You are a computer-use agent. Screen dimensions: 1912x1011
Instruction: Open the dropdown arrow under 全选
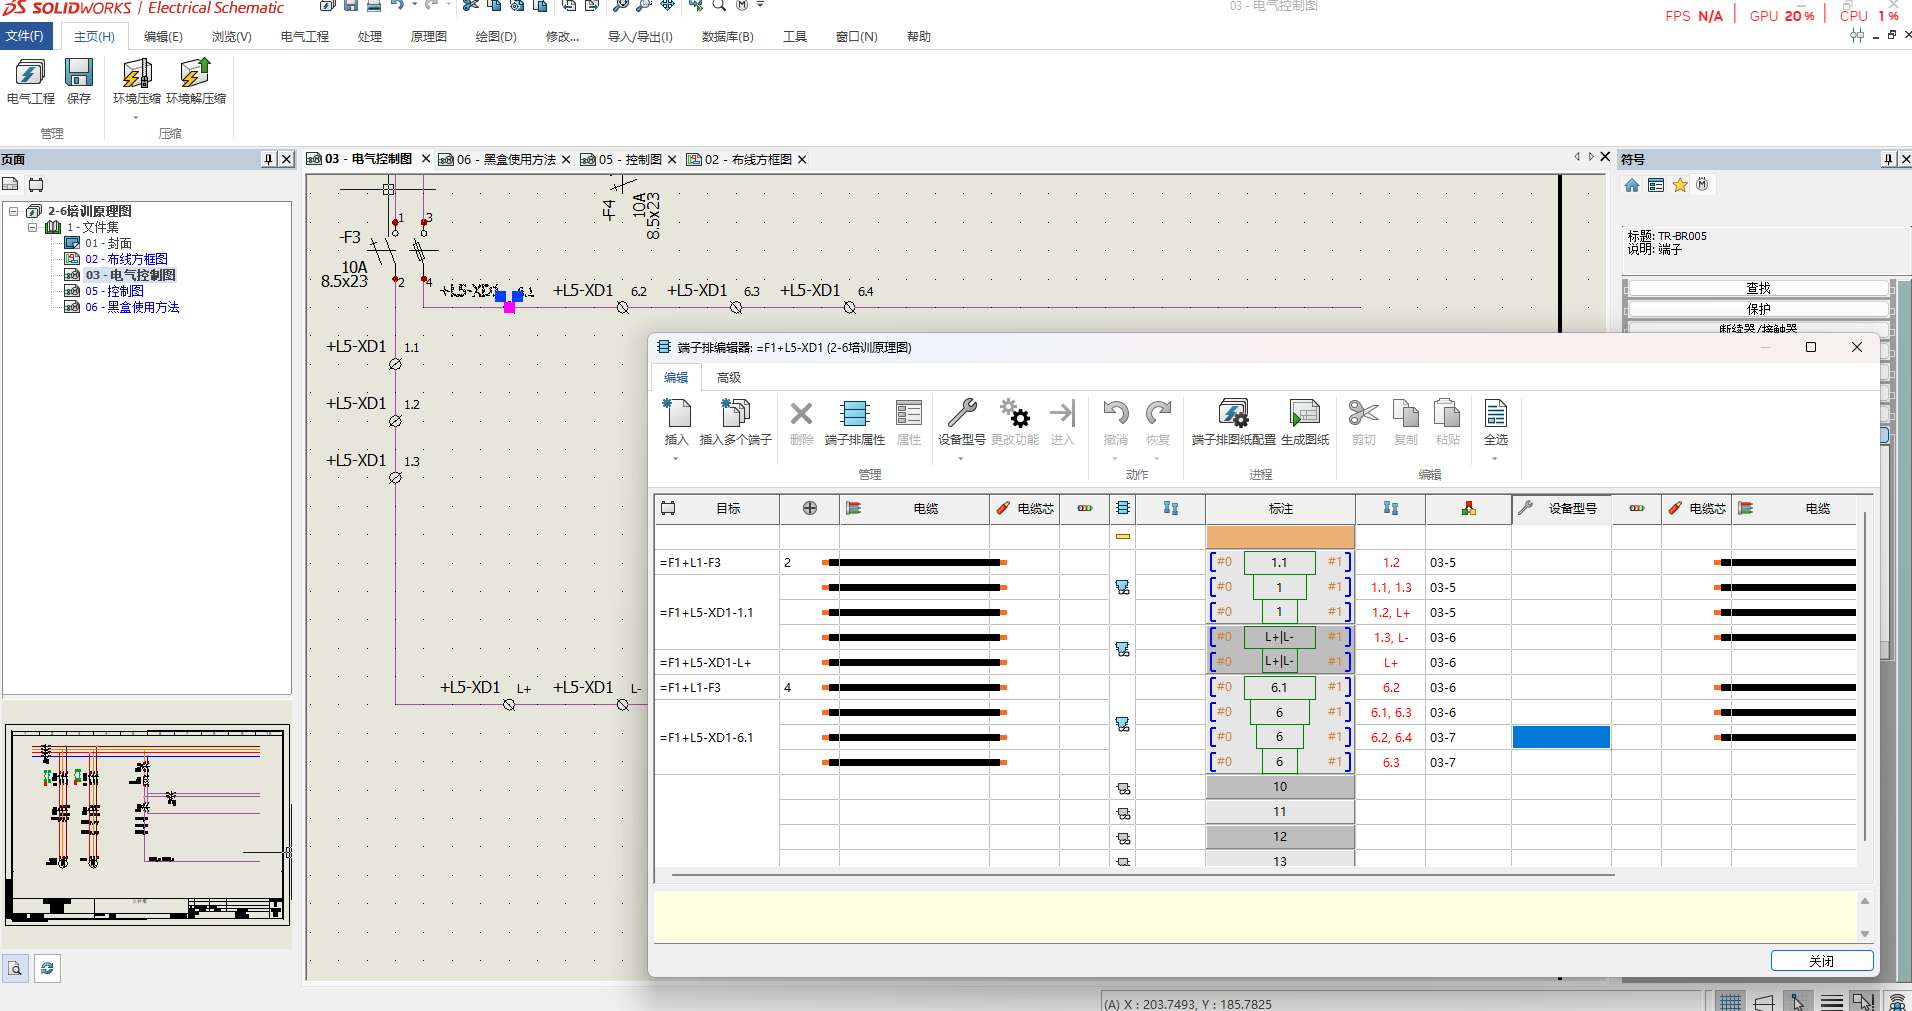pyautogui.click(x=1495, y=459)
